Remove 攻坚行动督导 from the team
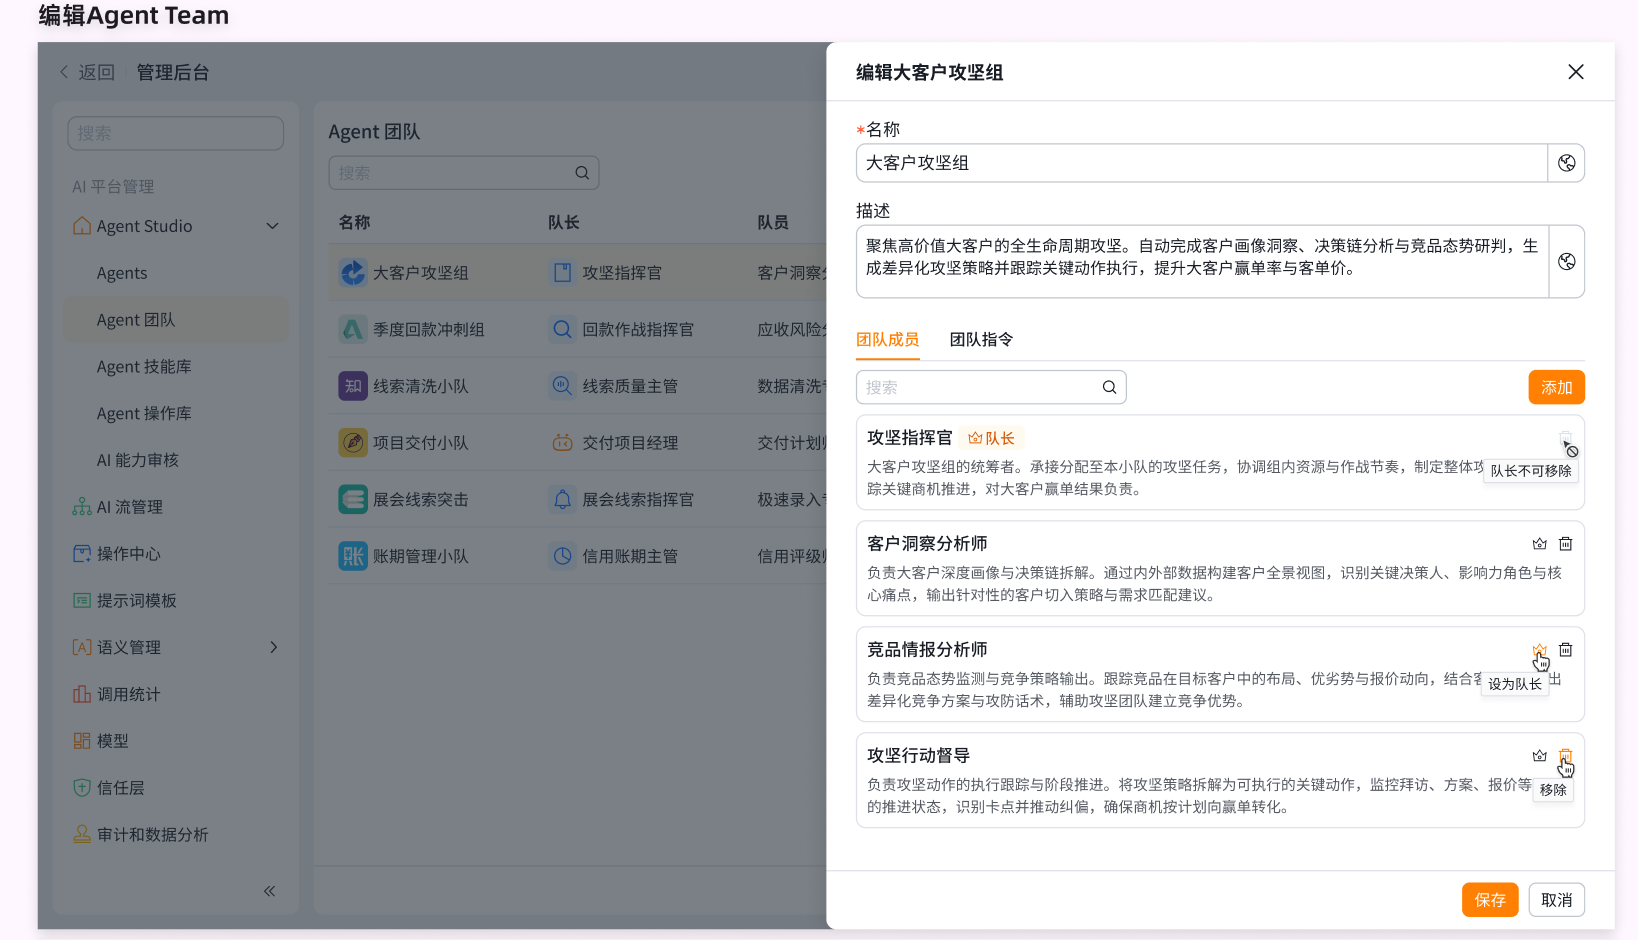This screenshot has height=940, width=1638. [x=1566, y=756]
